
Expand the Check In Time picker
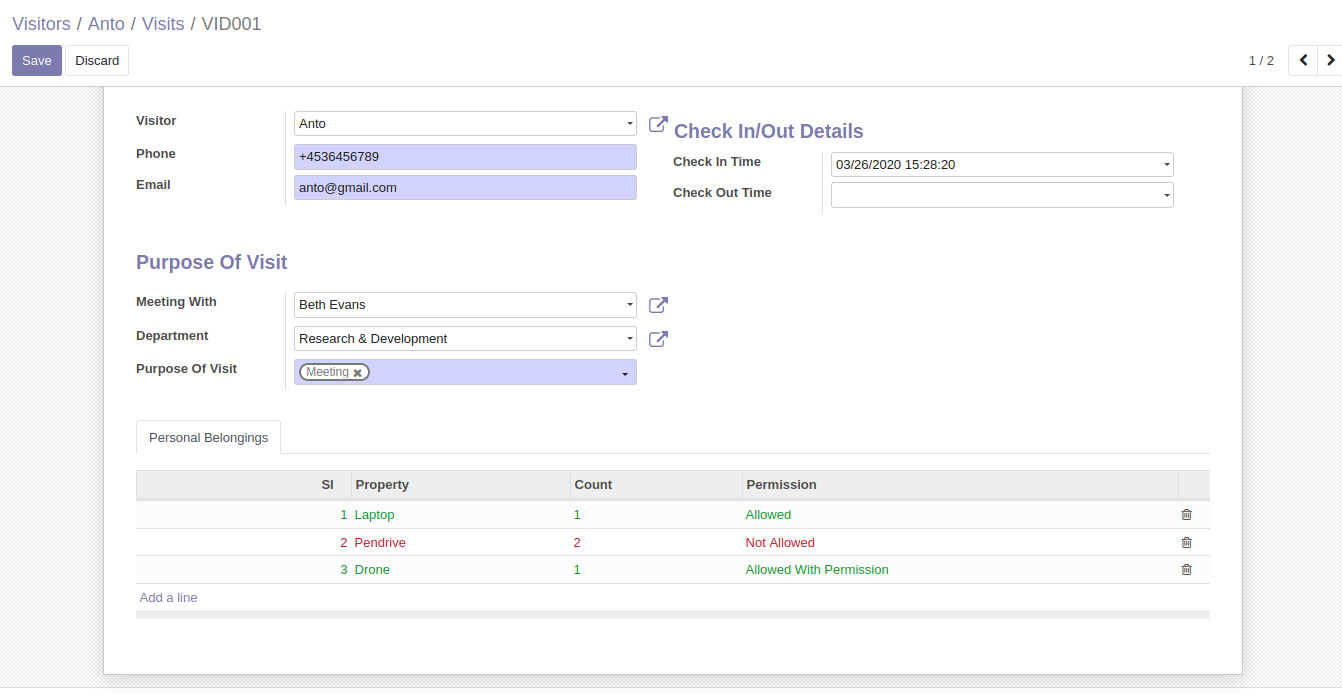(x=1167, y=165)
